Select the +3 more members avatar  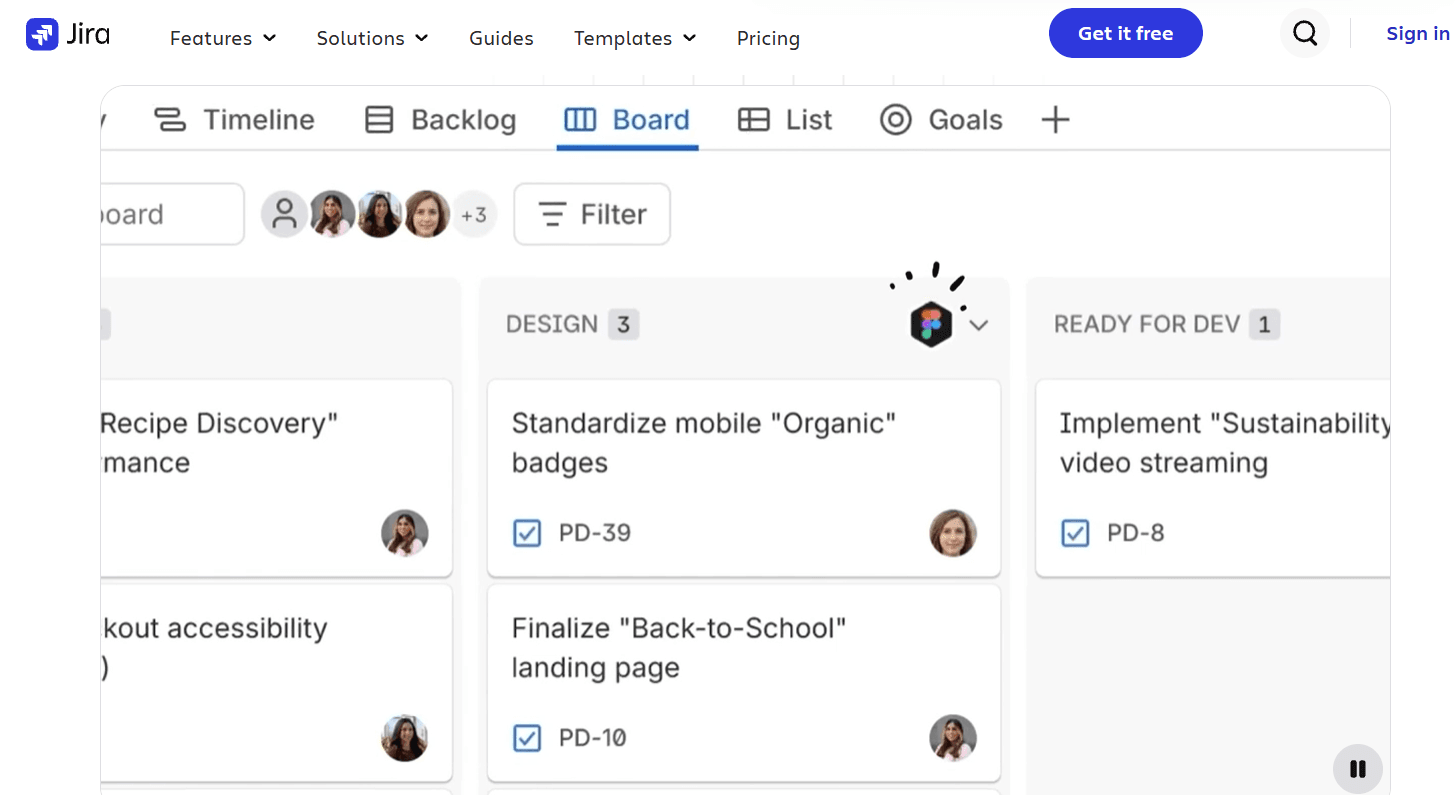474,214
